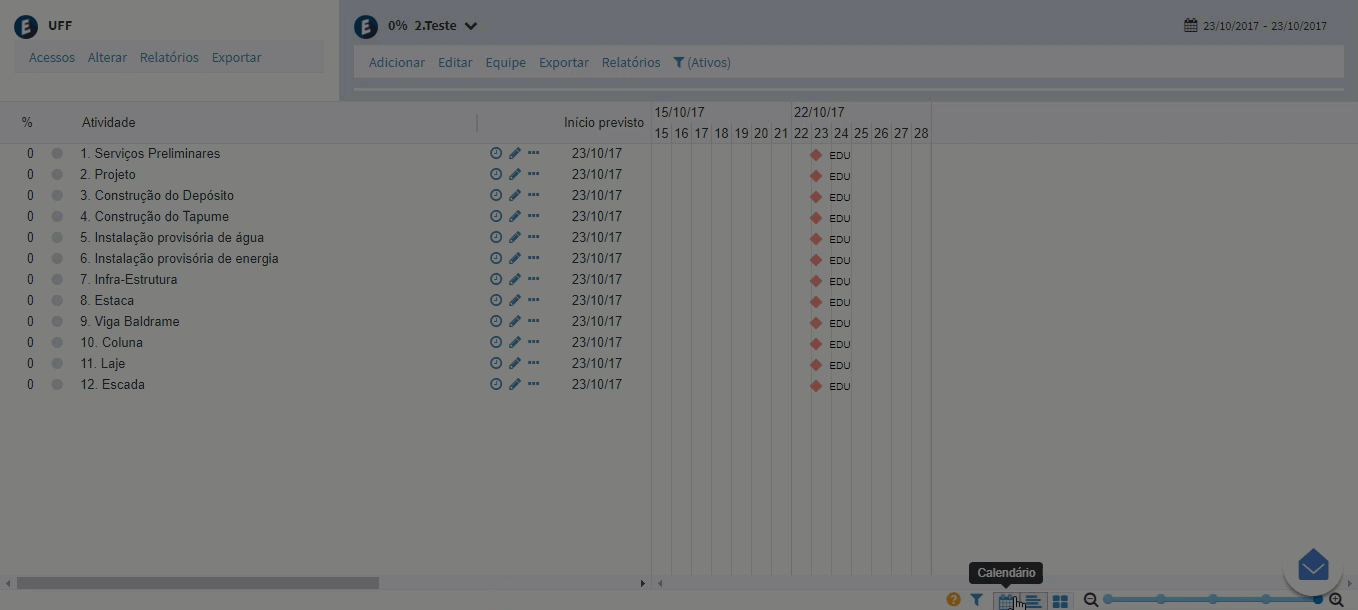Toggle status circle for Coluna row
1358x610 pixels.
coord(57,342)
